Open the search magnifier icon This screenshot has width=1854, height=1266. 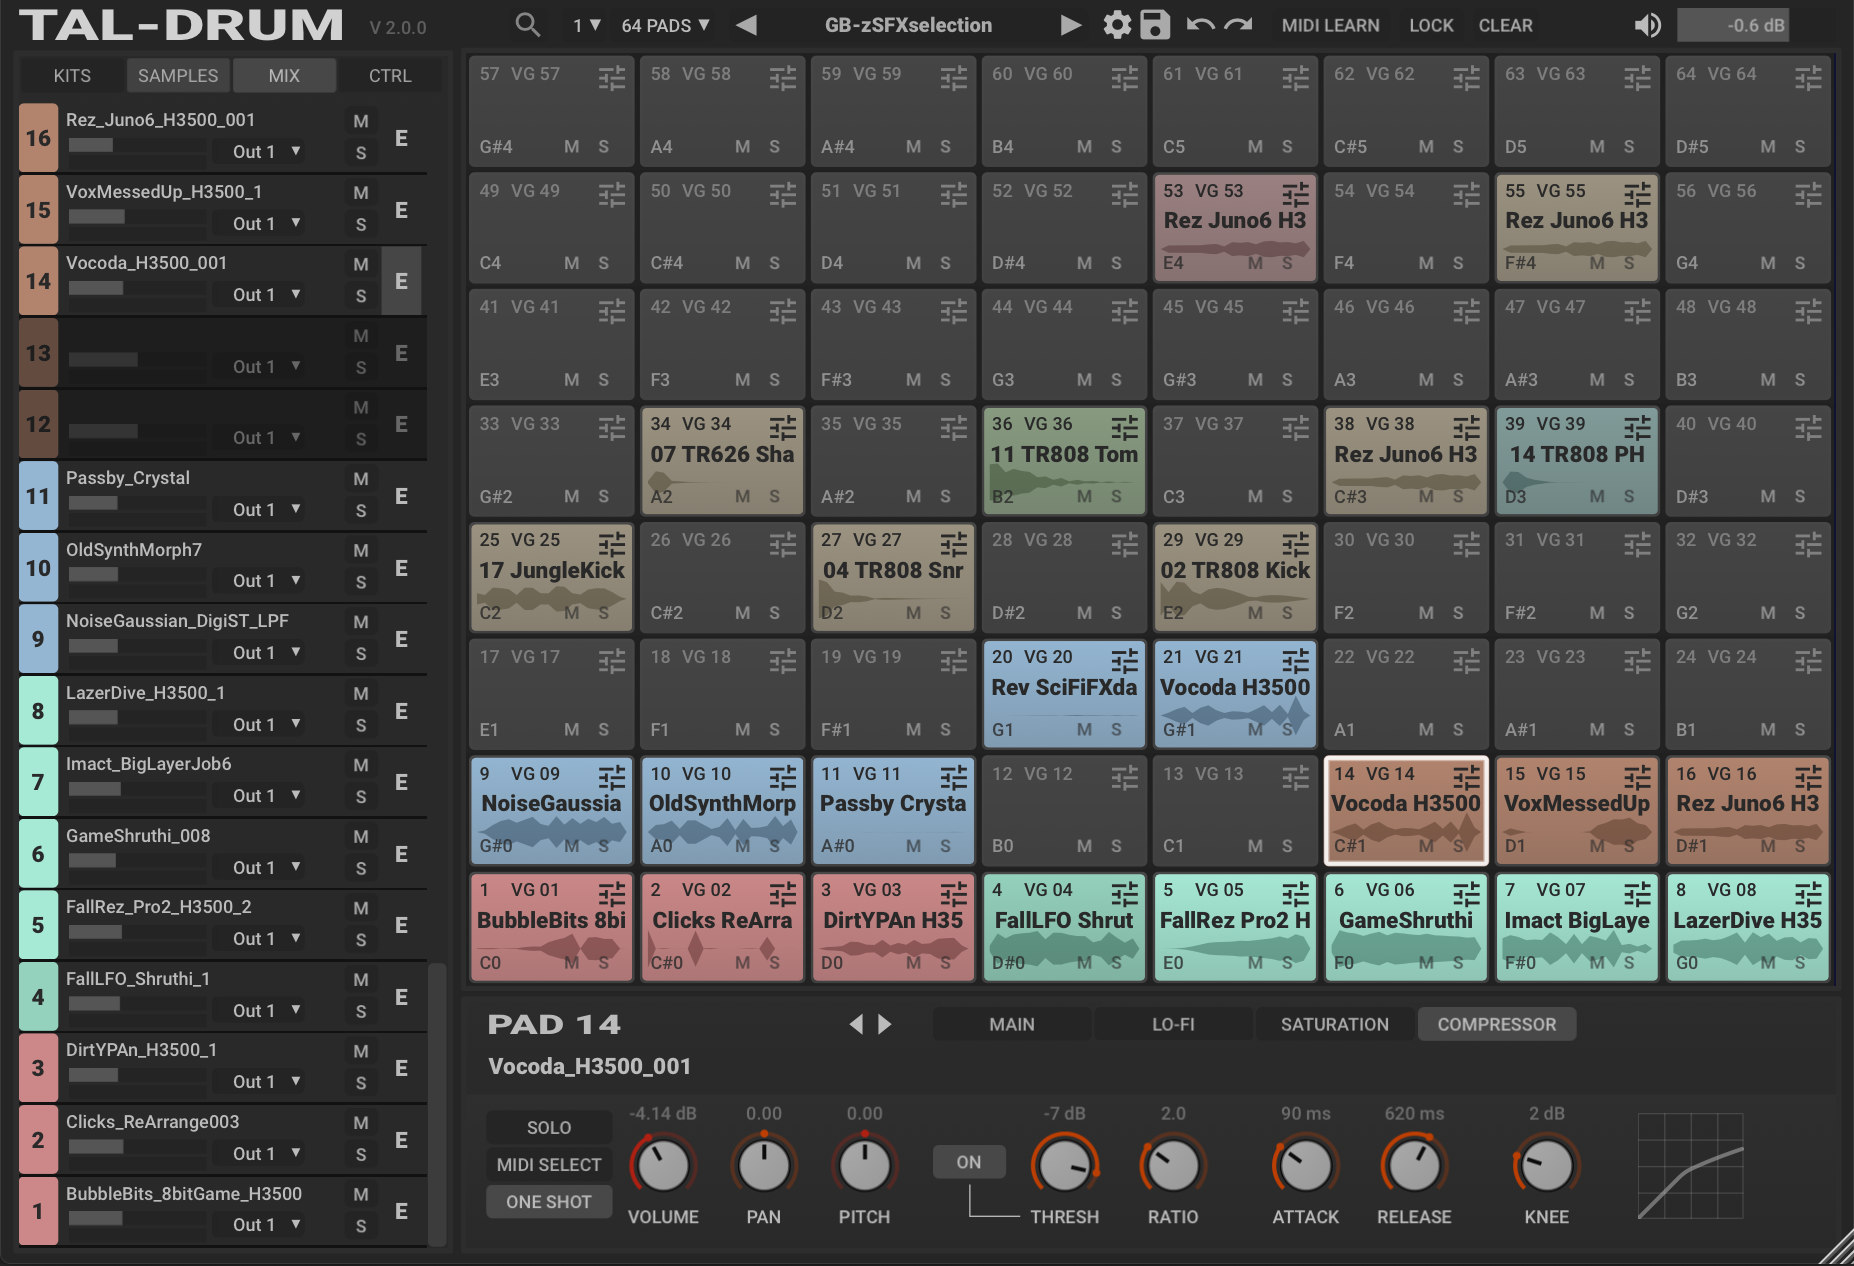coord(528,25)
